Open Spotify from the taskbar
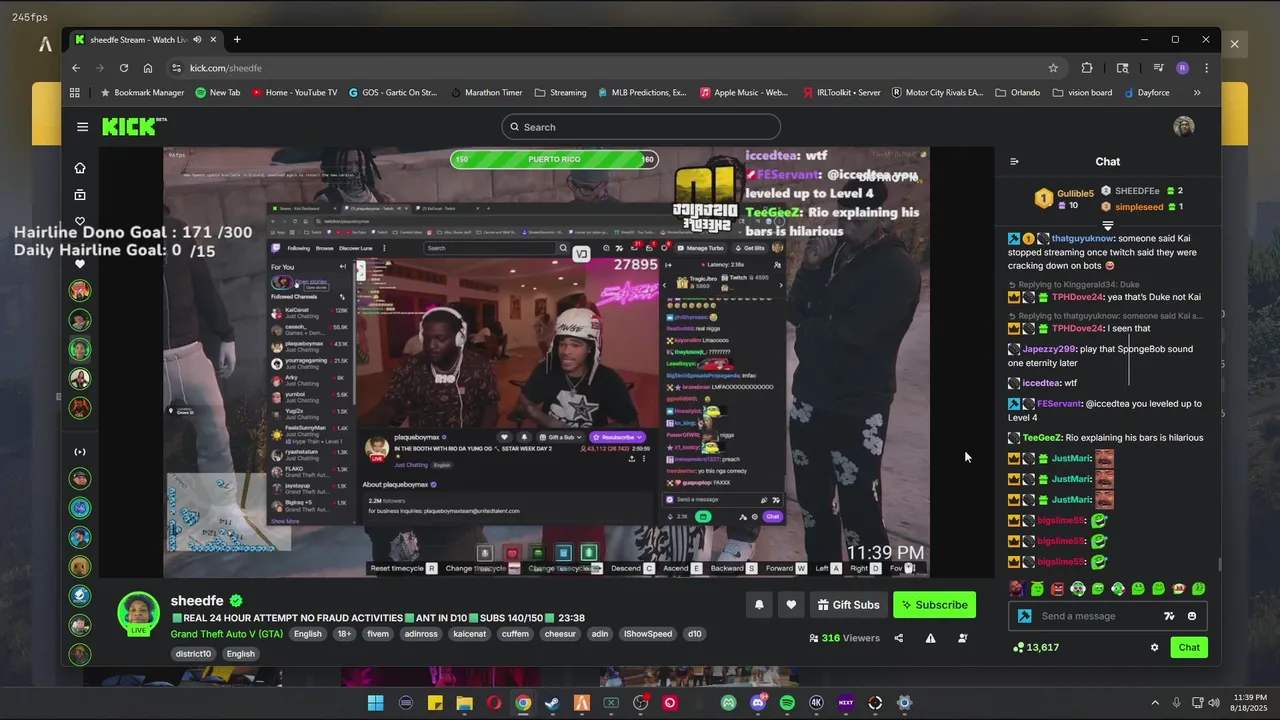 pos(787,703)
